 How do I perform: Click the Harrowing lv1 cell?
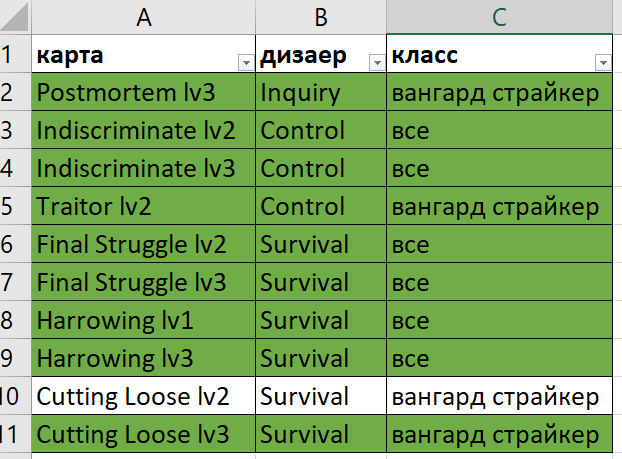coord(143,320)
